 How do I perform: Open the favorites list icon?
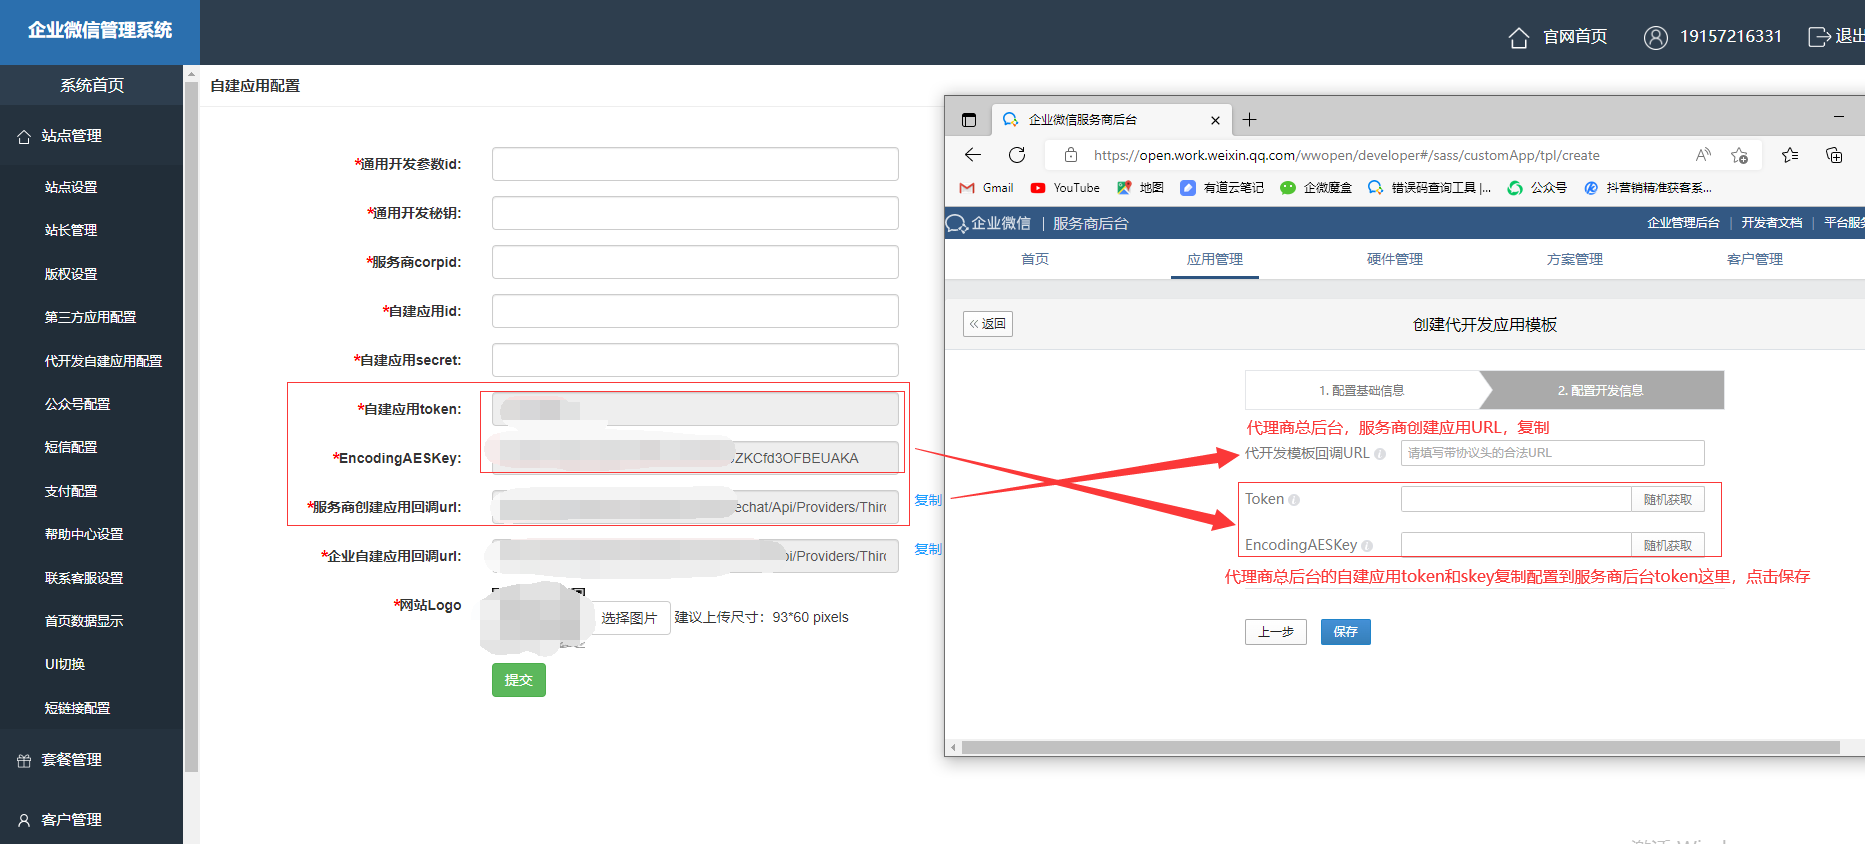[x=1790, y=155]
